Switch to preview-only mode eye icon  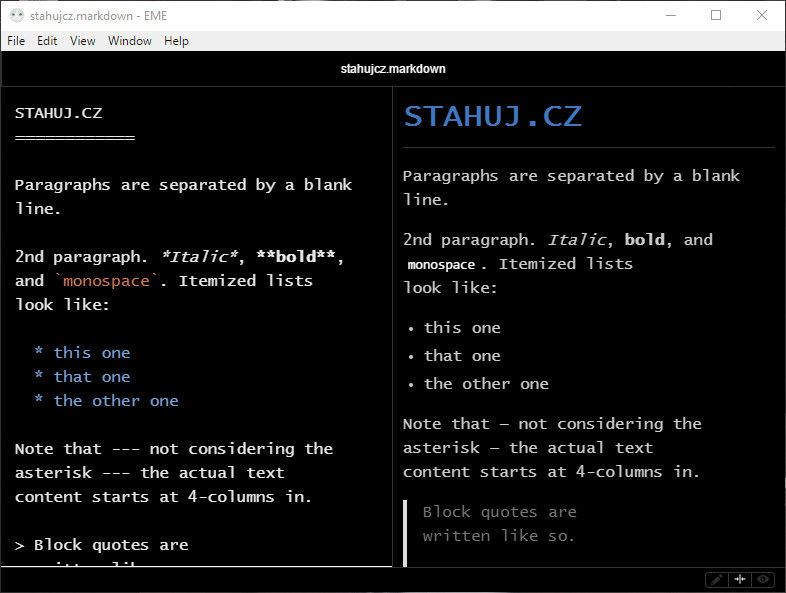click(x=763, y=580)
